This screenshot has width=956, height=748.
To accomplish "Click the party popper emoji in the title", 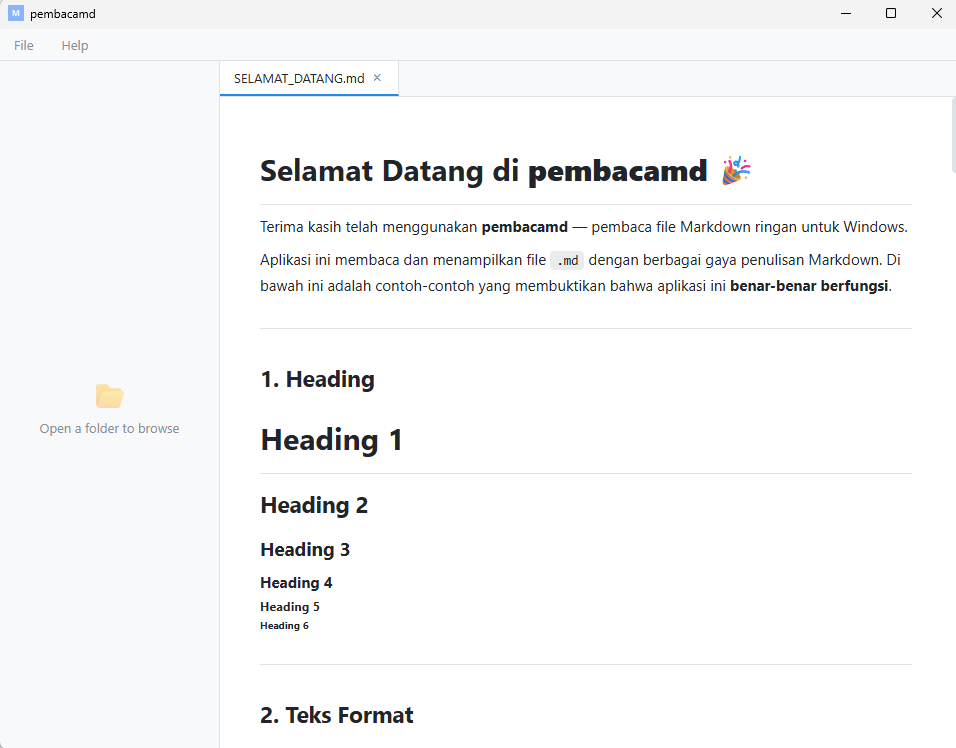I will [737, 171].
